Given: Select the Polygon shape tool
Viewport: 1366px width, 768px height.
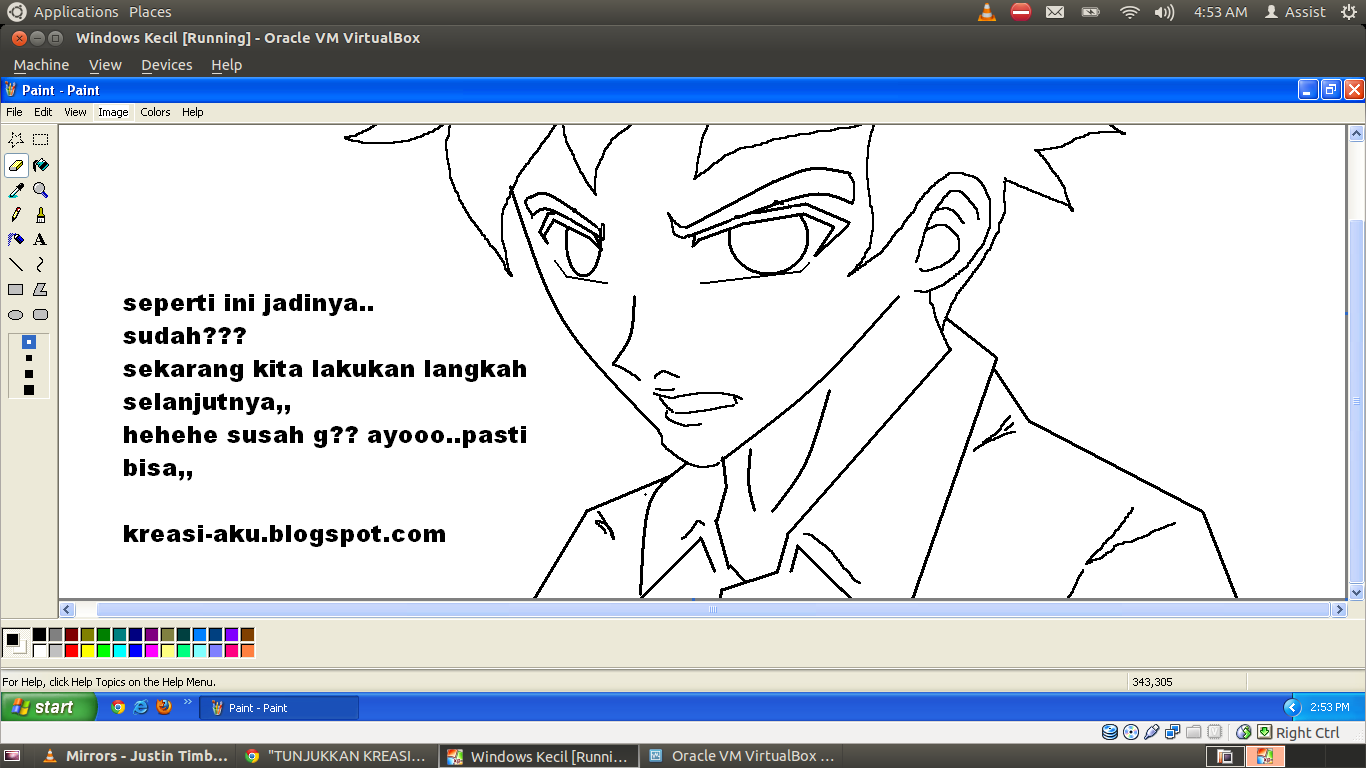Looking at the screenshot, I should tap(41, 290).
